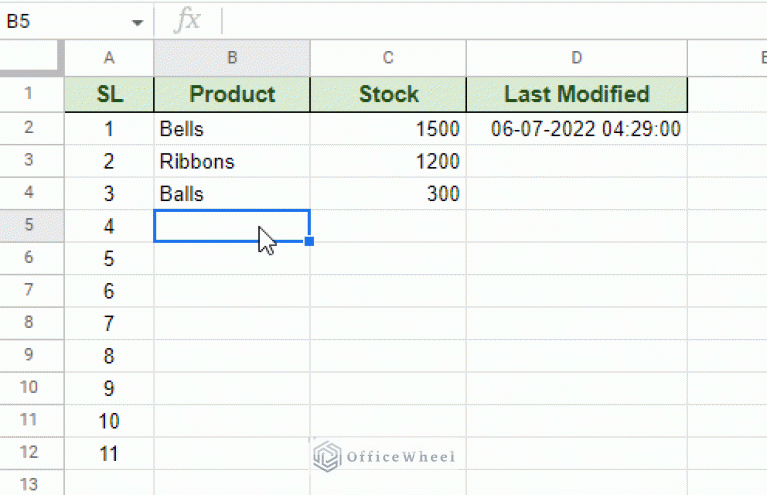Select cell A5 containing SL 4
The height and width of the screenshot is (495, 767).
pyautogui.click(x=109, y=225)
